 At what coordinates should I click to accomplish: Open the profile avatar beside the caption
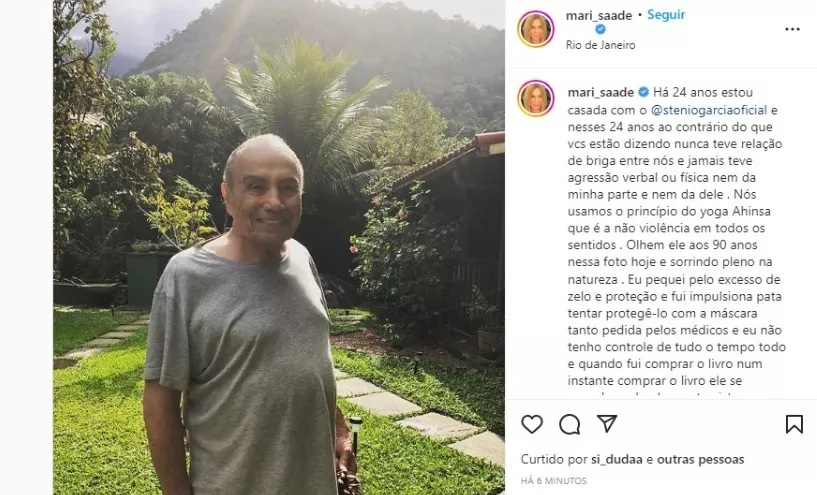535,98
